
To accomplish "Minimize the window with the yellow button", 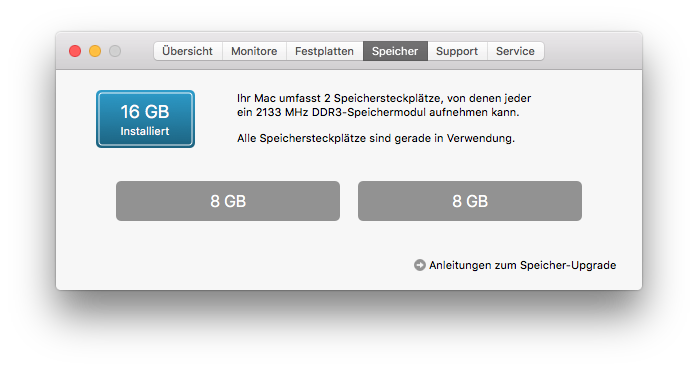I will click(95, 51).
